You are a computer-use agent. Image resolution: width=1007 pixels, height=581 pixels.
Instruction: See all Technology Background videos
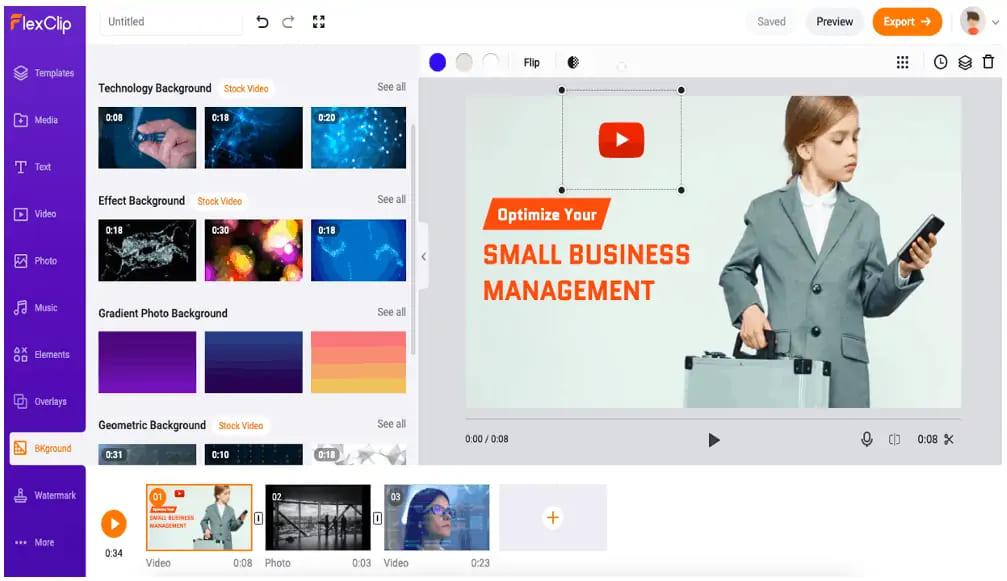click(391, 87)
